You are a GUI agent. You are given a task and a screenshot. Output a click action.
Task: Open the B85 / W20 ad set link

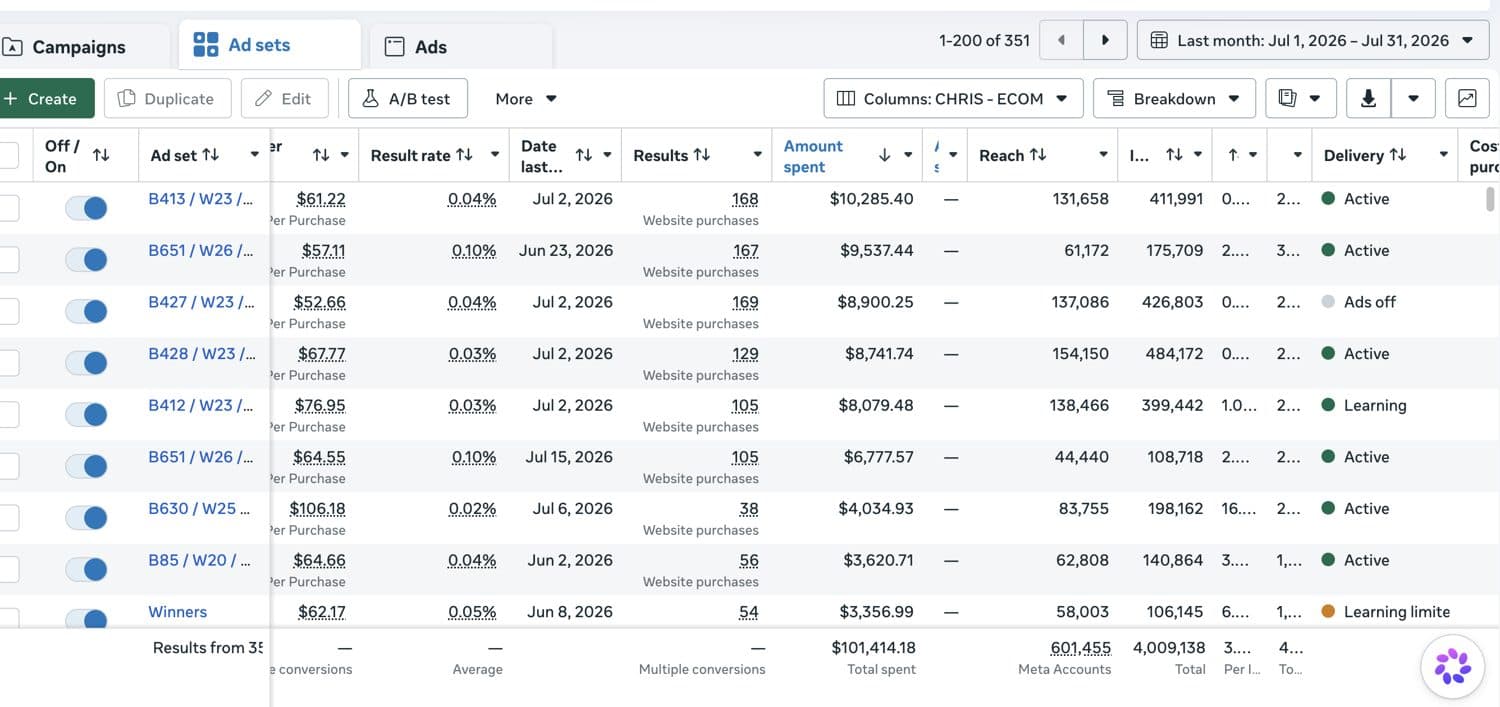(199, 560)
